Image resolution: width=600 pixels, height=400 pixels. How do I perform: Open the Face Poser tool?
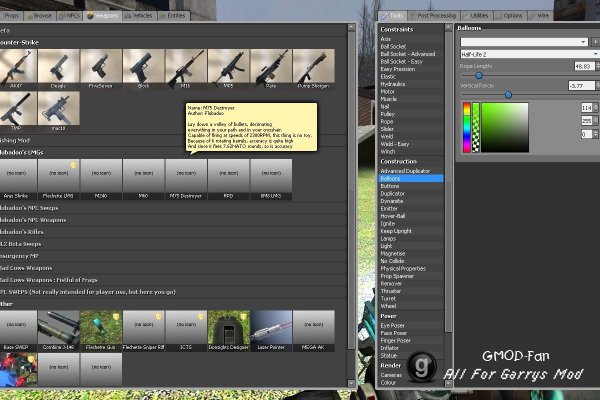(x=411, y=333)
